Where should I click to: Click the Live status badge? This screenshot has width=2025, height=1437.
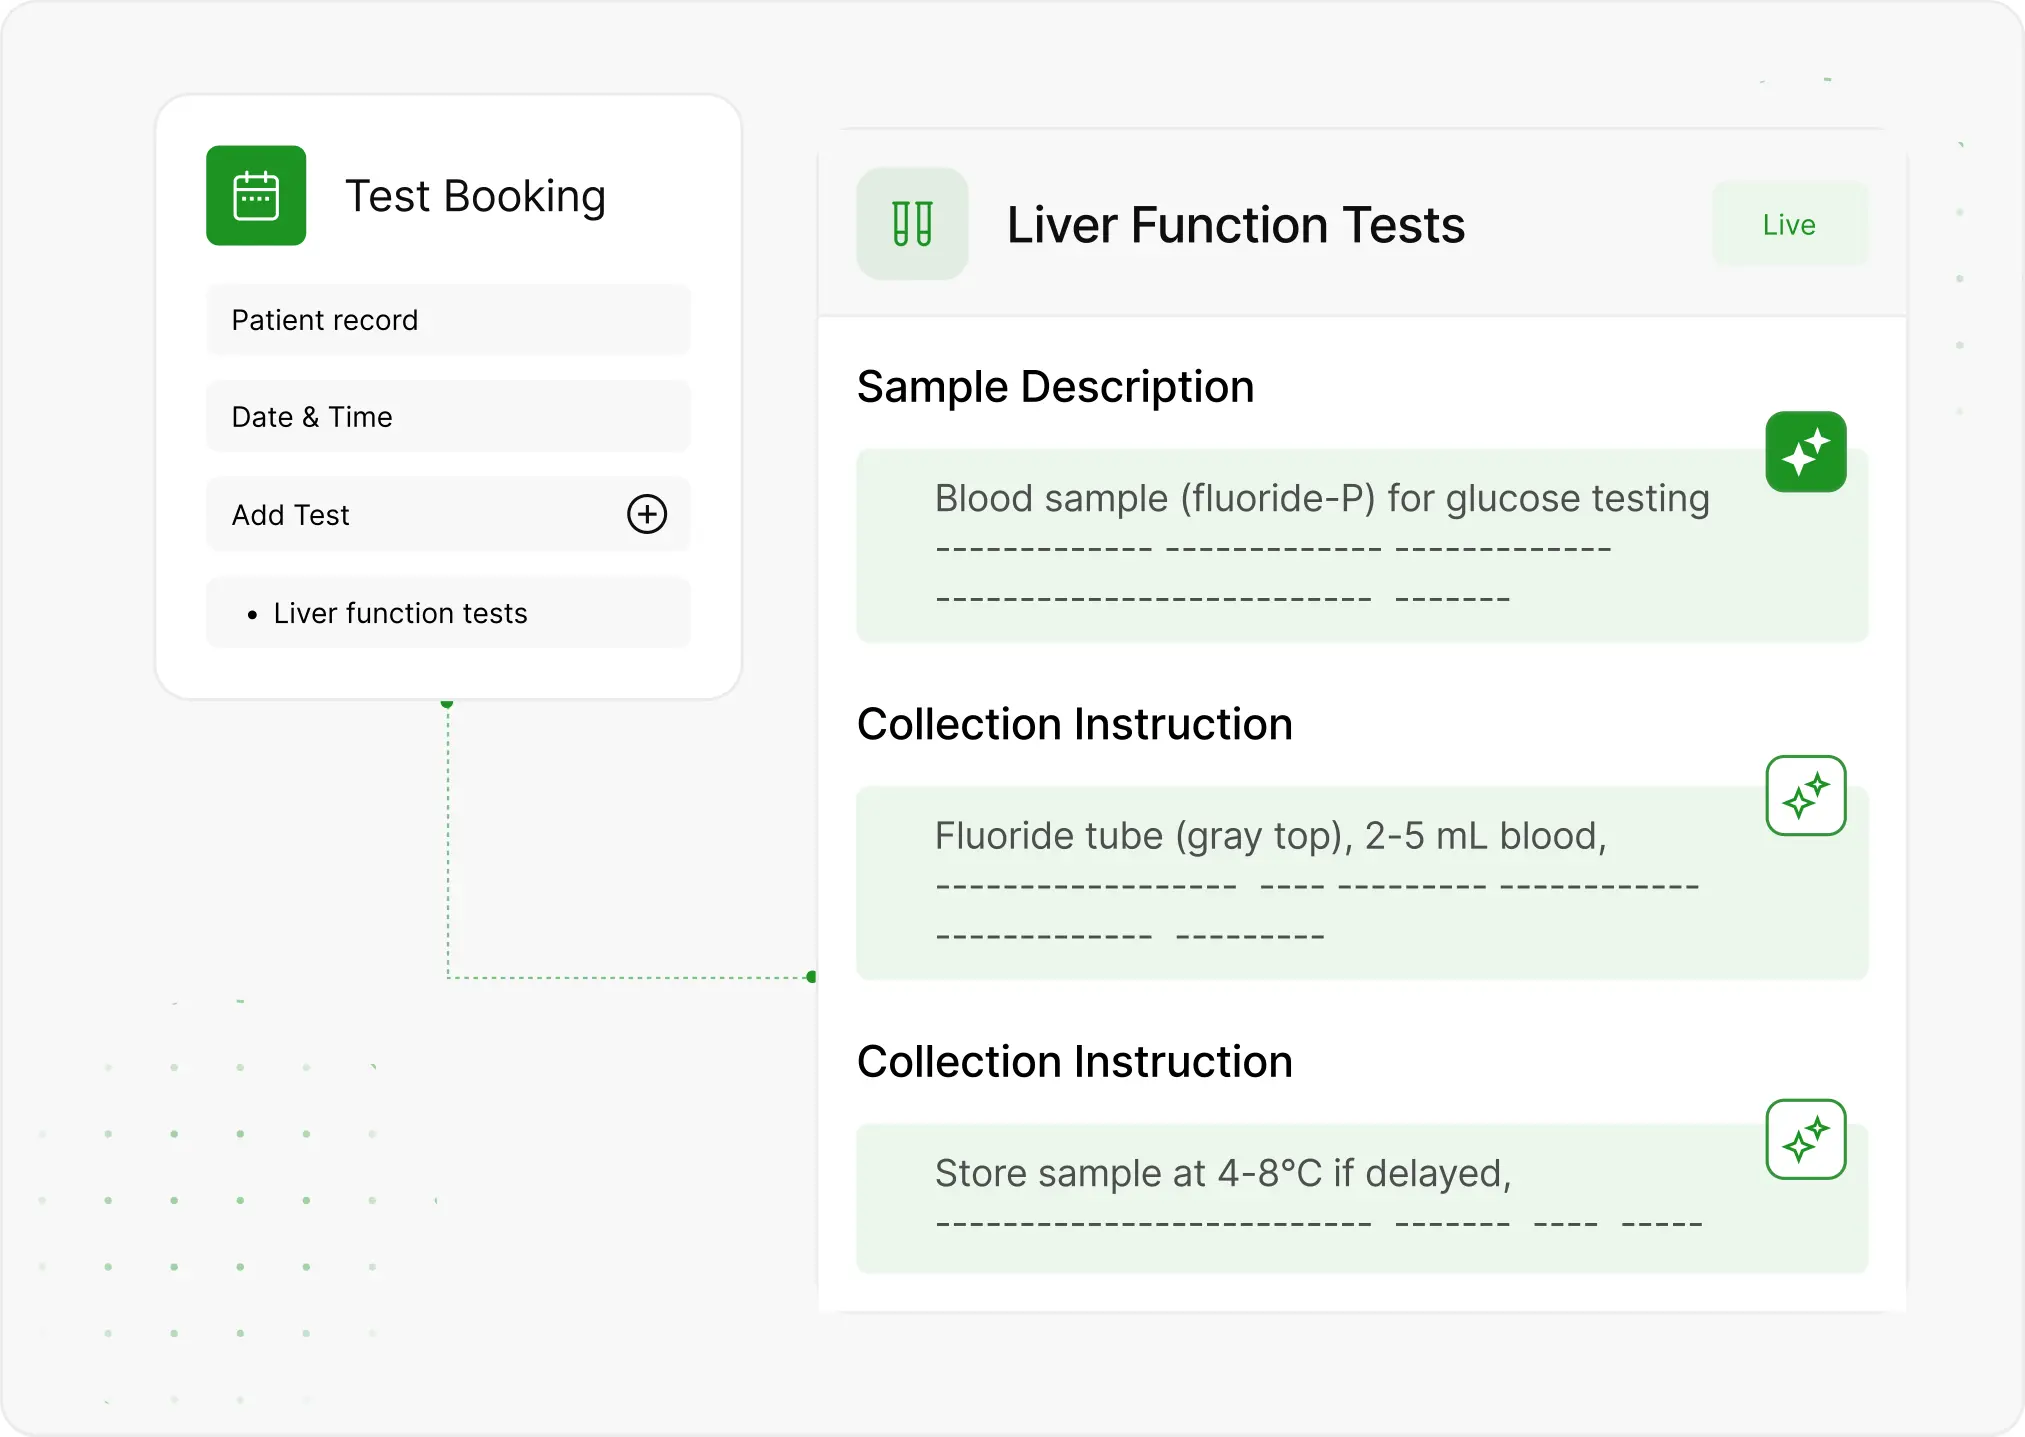[1789, 224]
